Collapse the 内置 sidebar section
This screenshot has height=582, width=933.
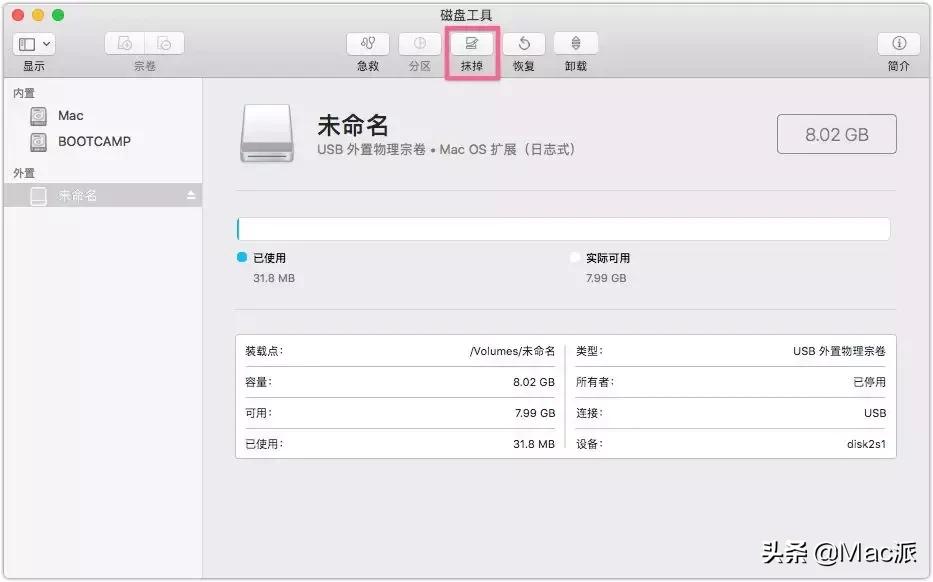22,92
